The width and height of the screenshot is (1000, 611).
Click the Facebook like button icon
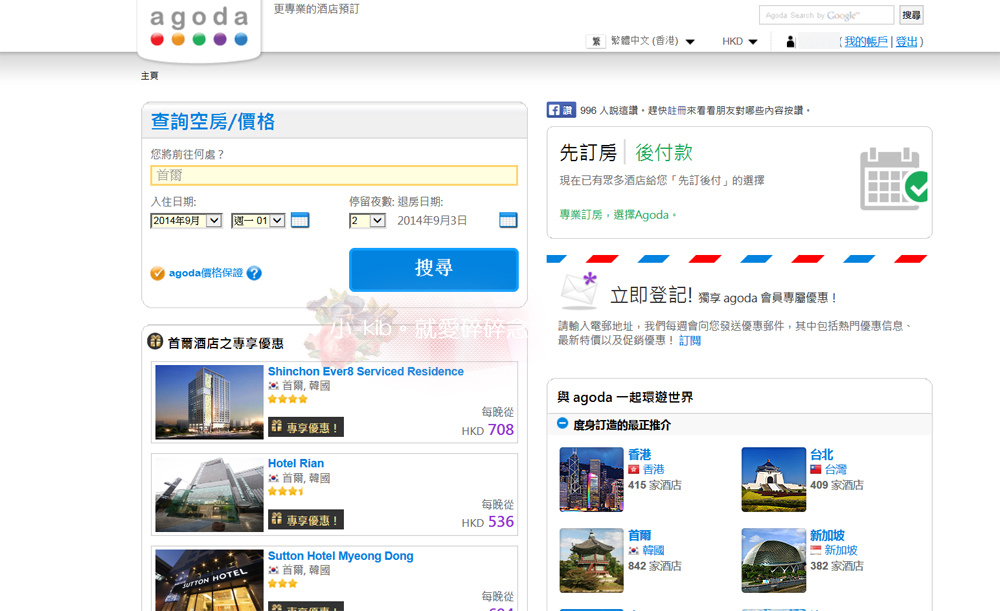[561, 110]
